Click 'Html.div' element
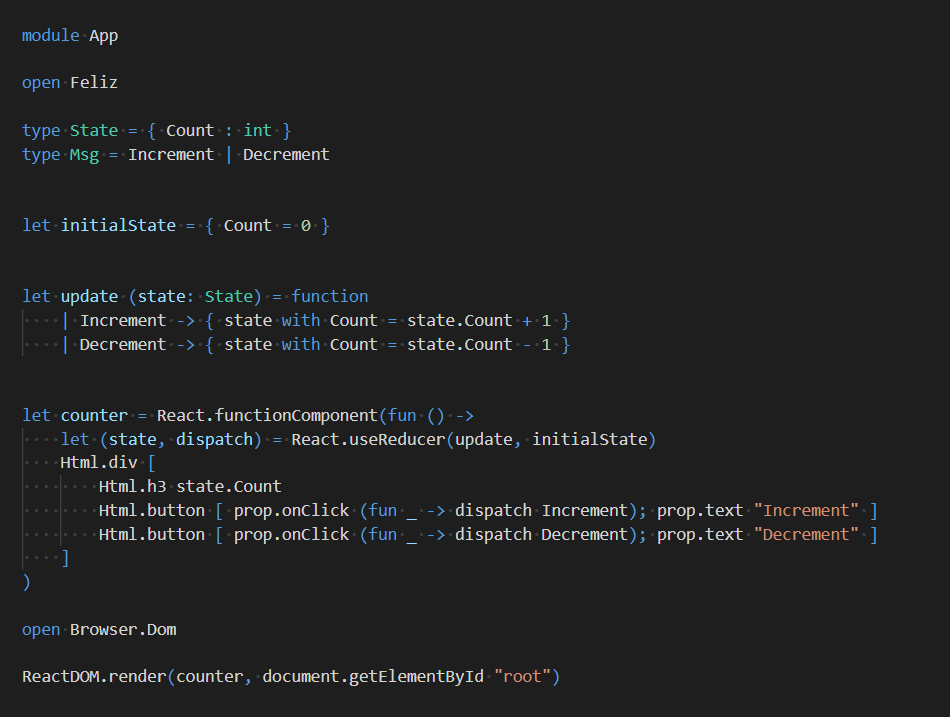950x717 pixels. click(99, 463)
